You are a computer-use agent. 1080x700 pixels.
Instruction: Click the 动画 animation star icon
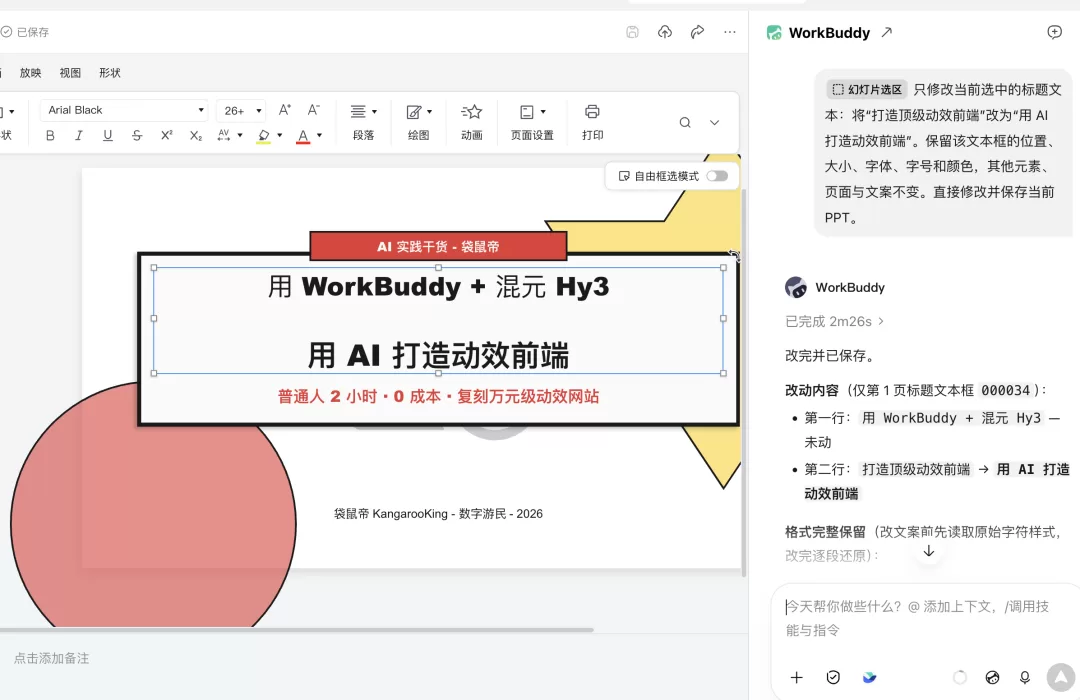point(471,112)
